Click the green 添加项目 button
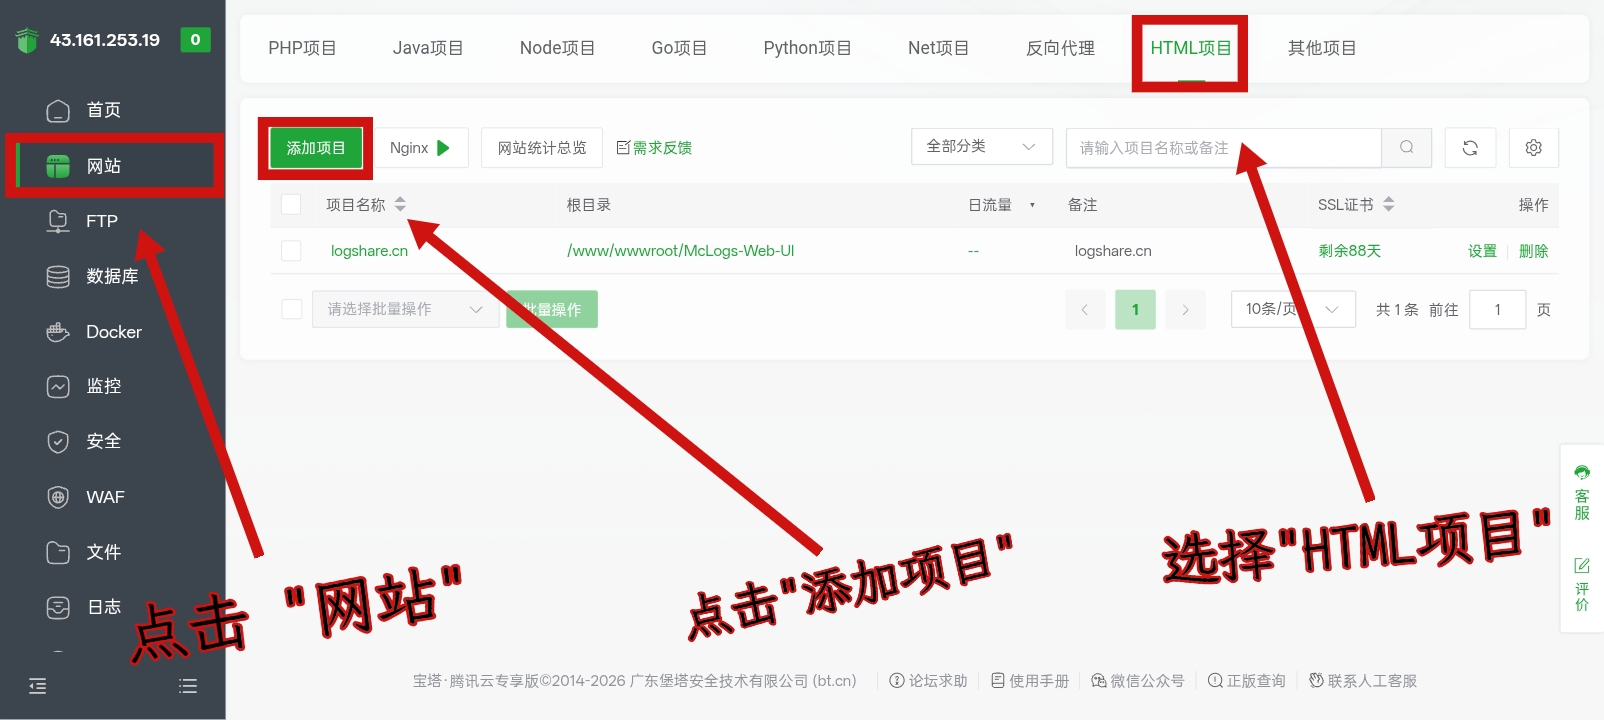This screenshot has height=720, width=1604. click(x=316, y=148)
